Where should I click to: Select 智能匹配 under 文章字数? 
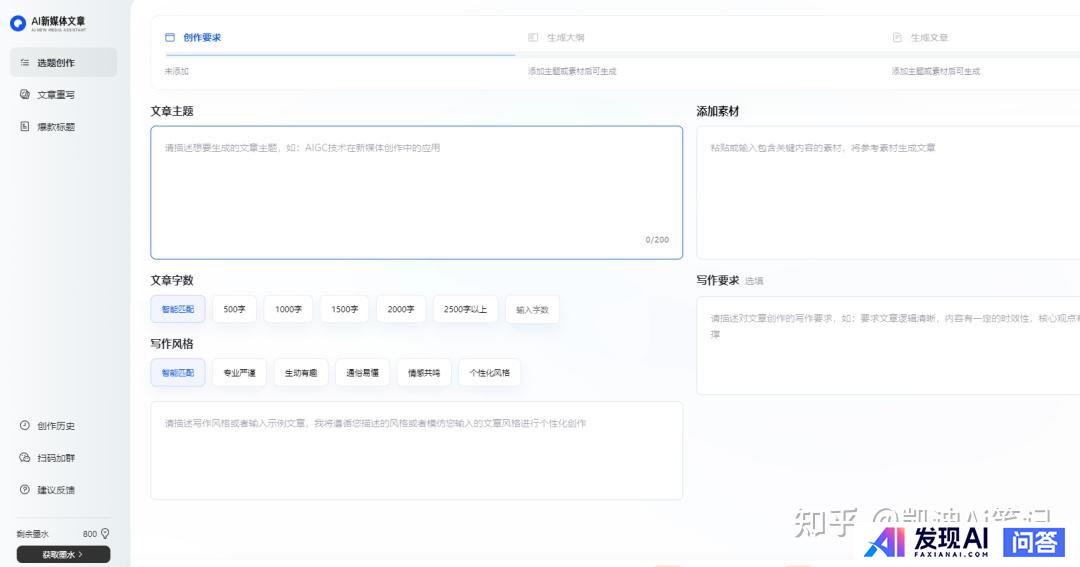(178, 309)
